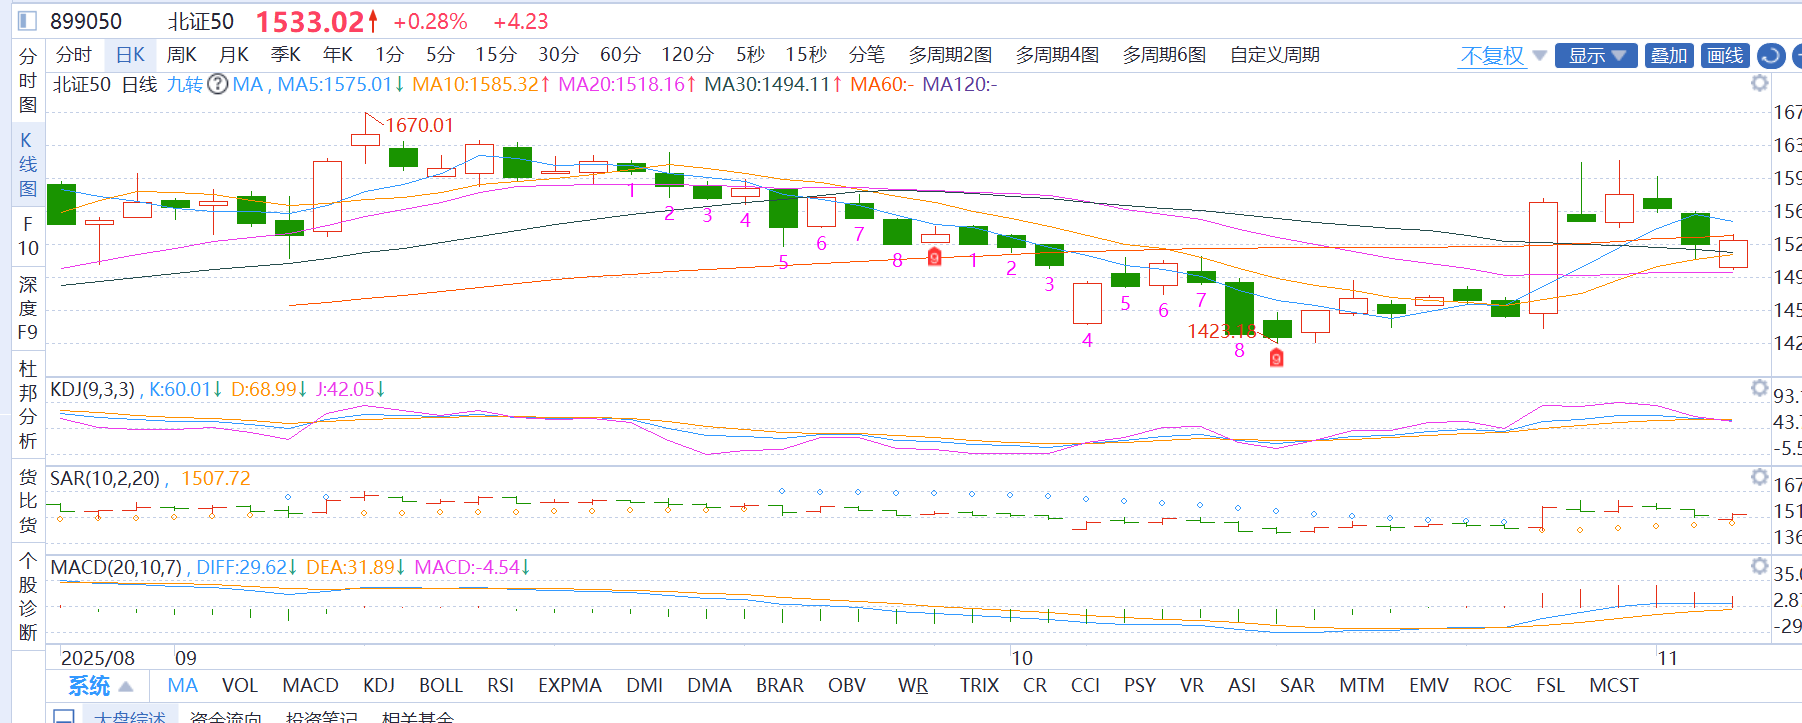
Task: Click the 画线 drawing button
Action: tap(1725, 56)
